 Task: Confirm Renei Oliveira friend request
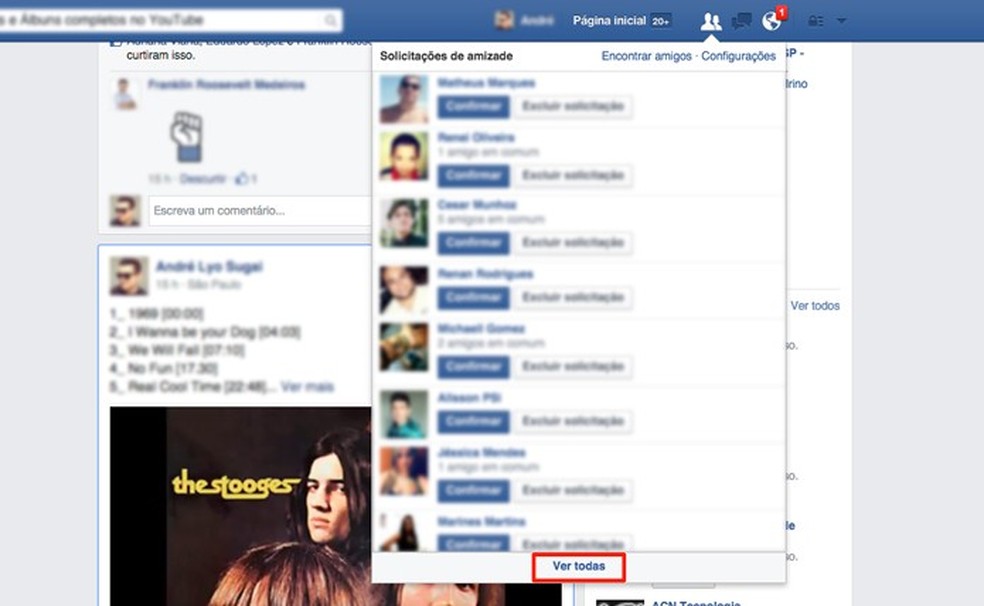coord(474,175)
